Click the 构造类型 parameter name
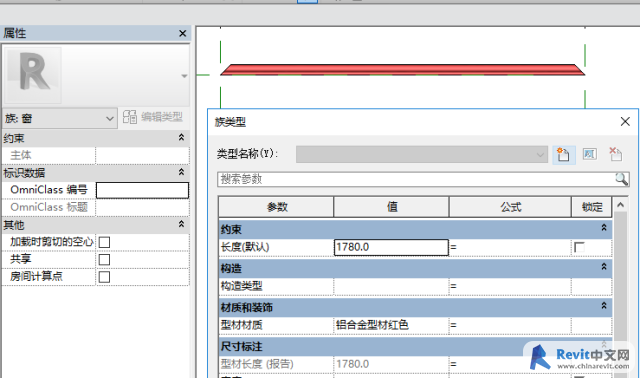The image size is (640, 378). coord(241,286)
